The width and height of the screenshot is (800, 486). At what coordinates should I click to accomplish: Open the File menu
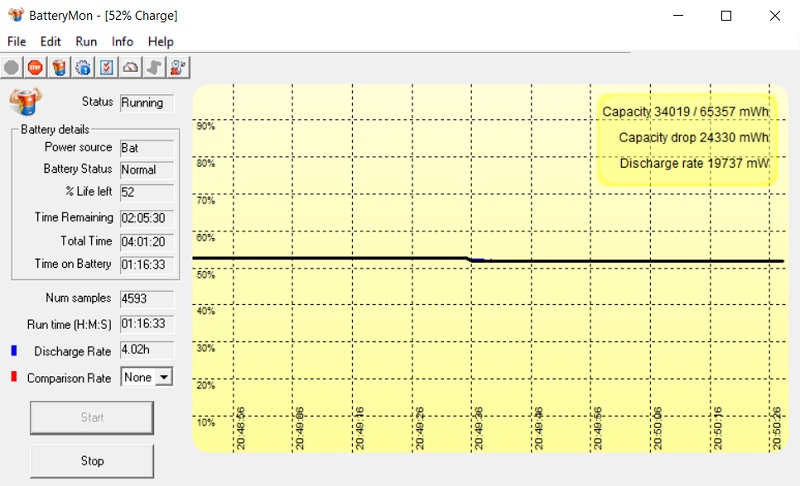tap(16, 41)
